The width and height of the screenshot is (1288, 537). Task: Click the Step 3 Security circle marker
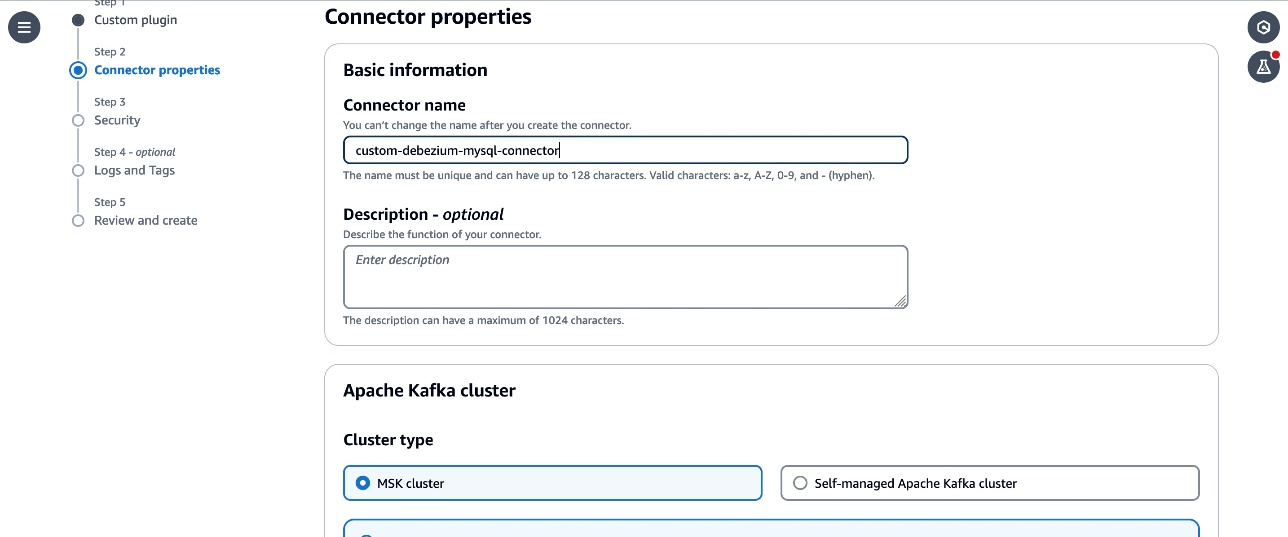[x=78, y=120]
